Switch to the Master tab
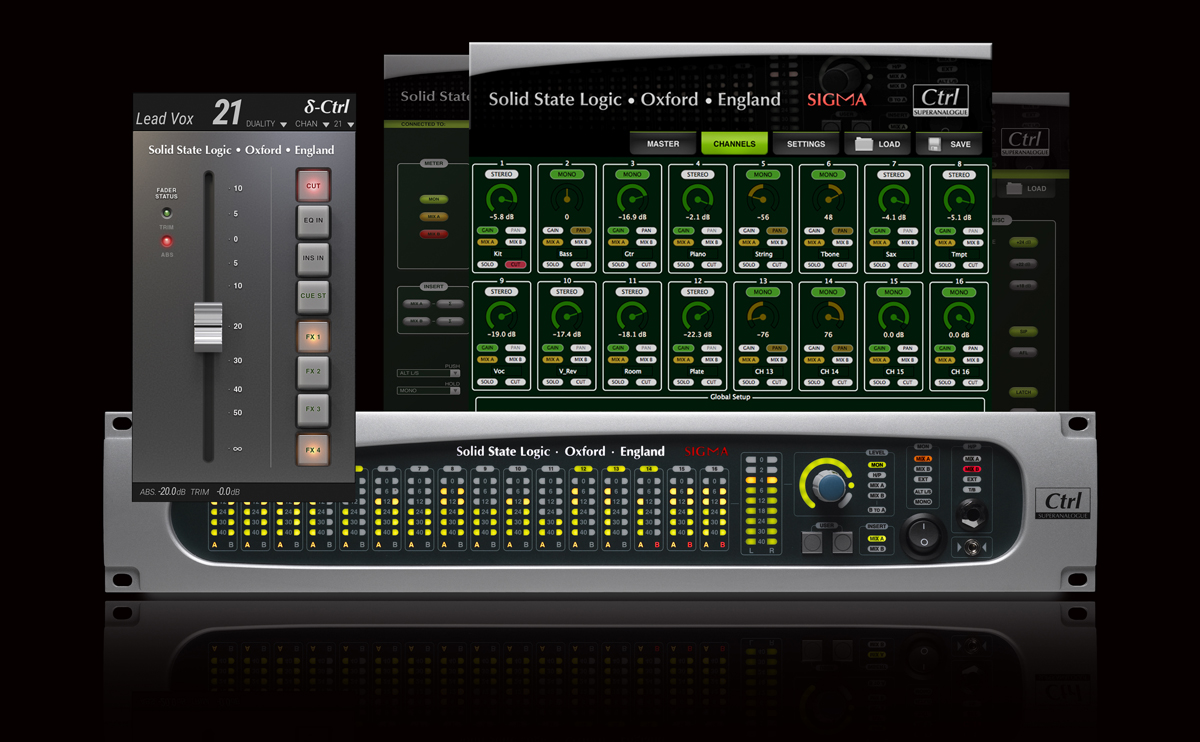The width and height of the screenshot is (1200, 742). 663,143
